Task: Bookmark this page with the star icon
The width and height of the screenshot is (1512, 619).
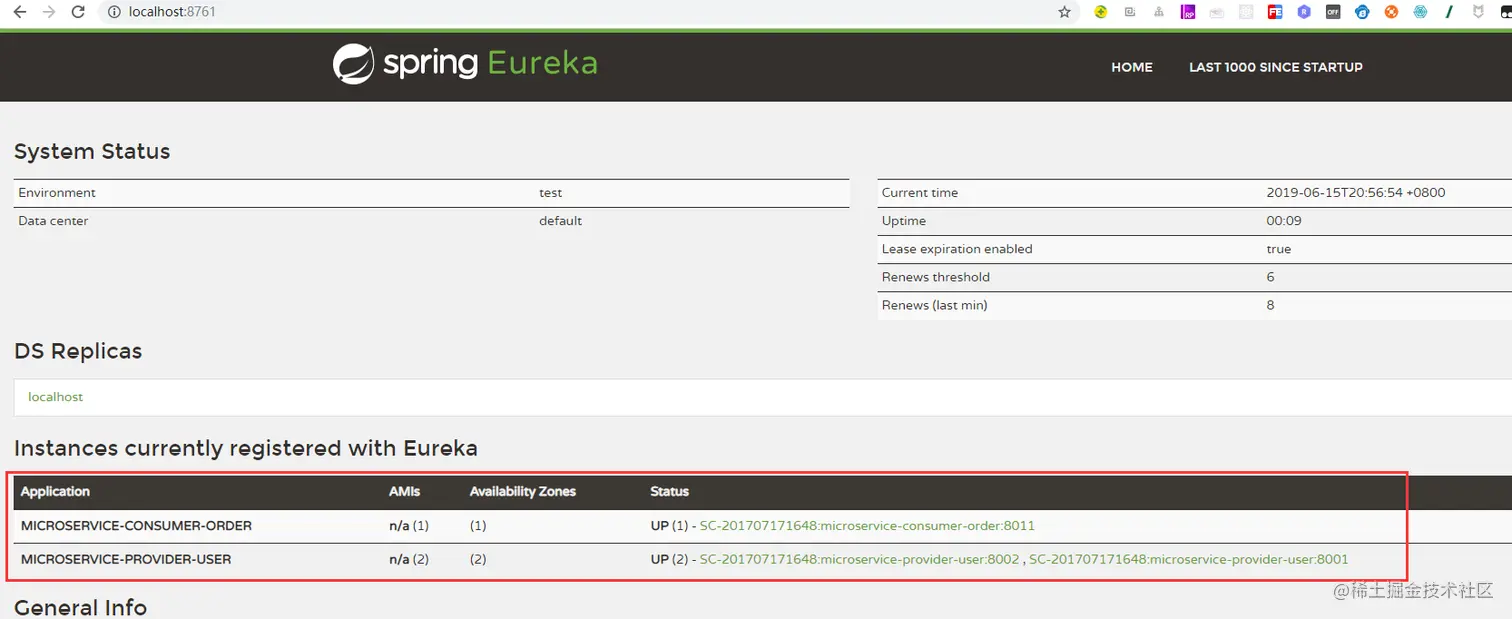Action: coord(1064,12)
